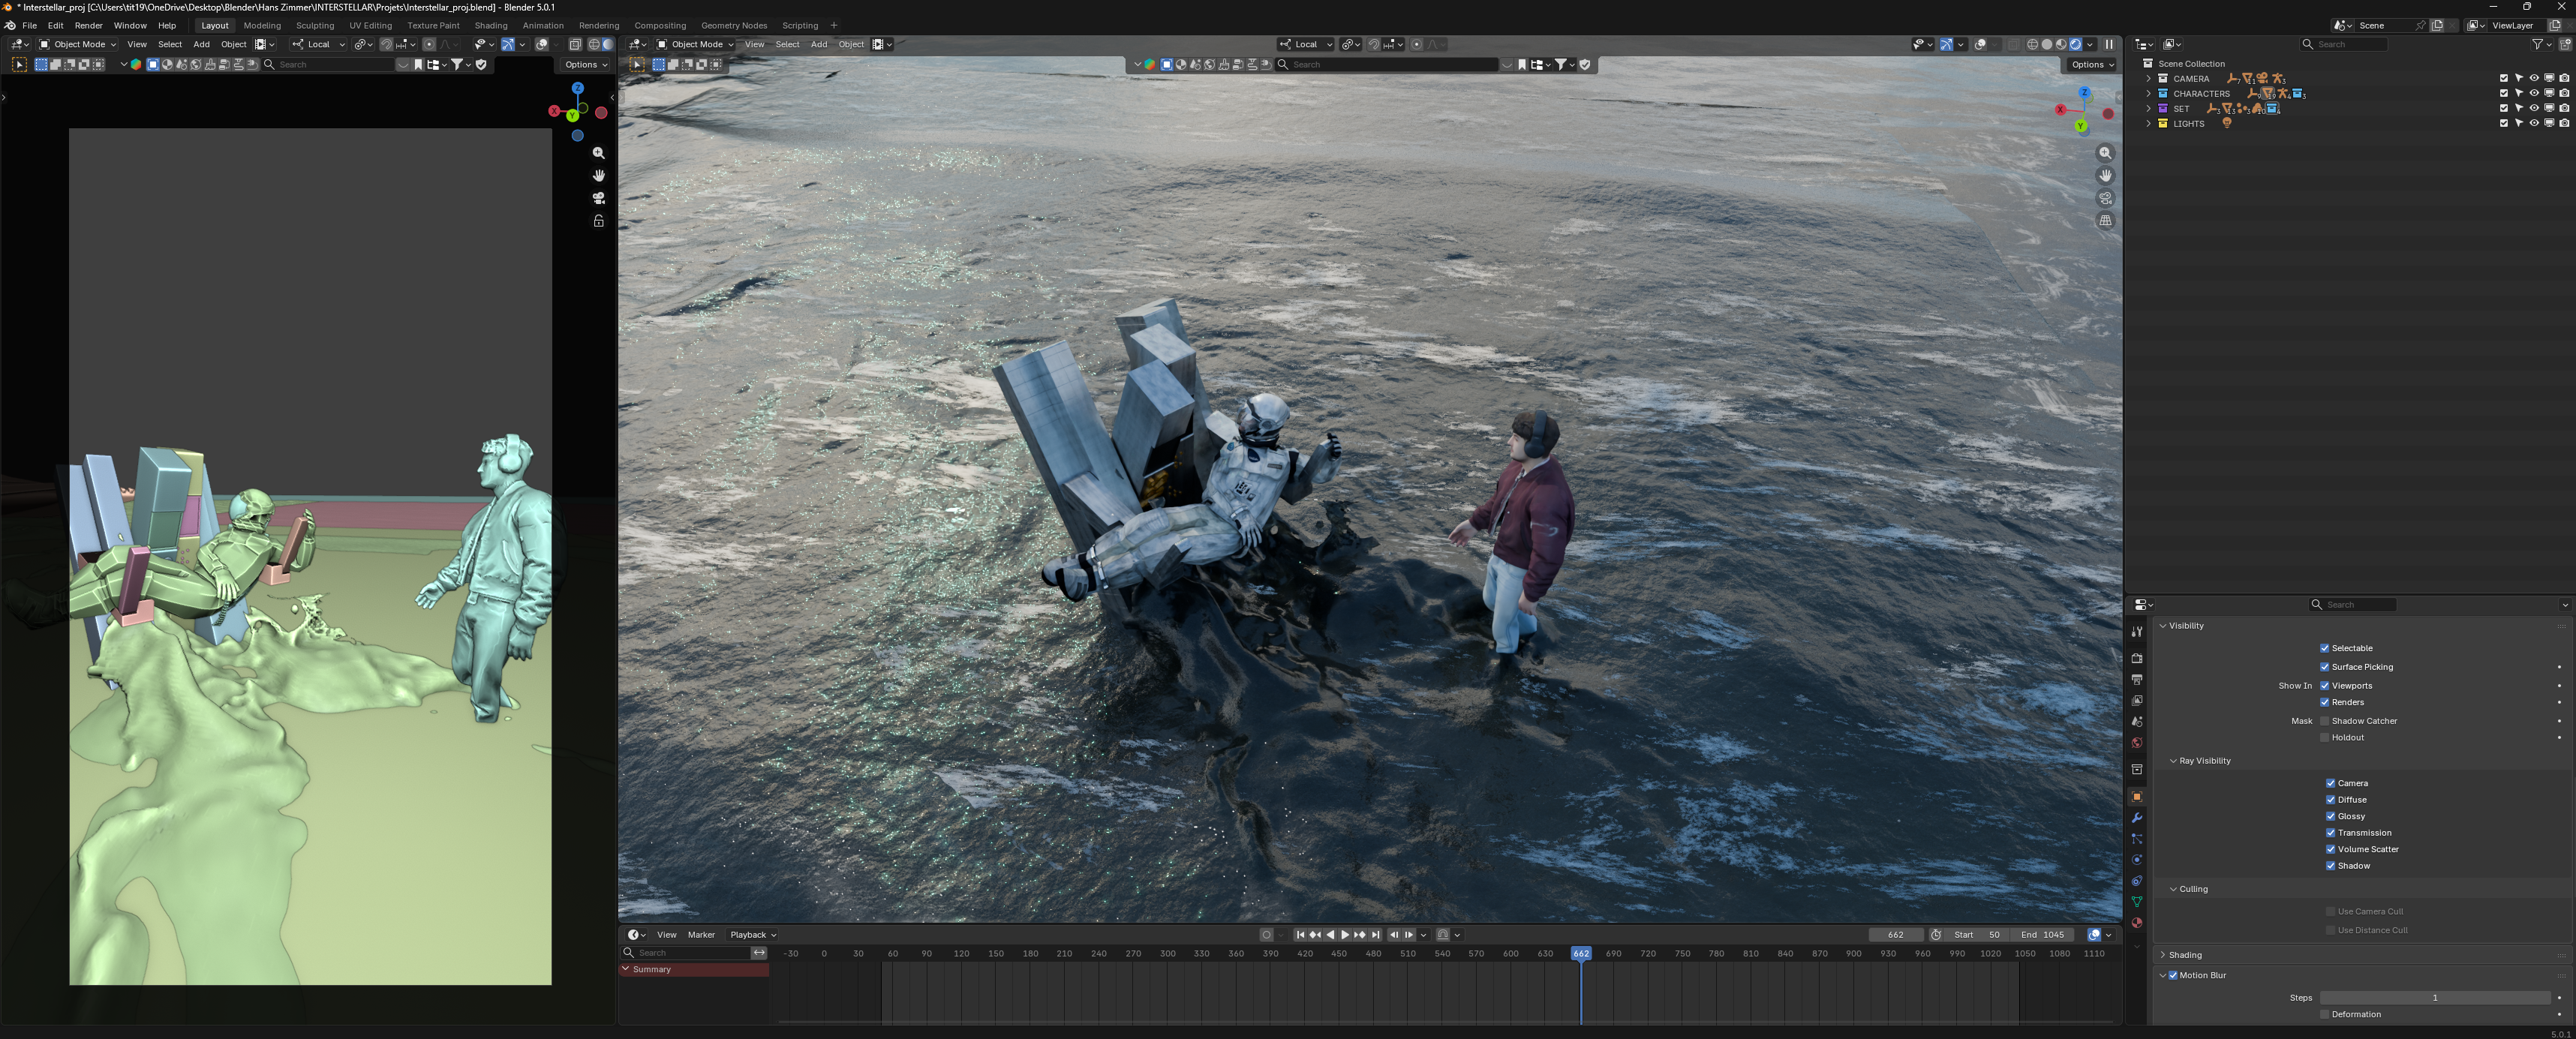Viewport: 2576px width, 1039px height.
Task: Disable the Glossy ray visibility checkbox
Action: tap(2331, 816)
